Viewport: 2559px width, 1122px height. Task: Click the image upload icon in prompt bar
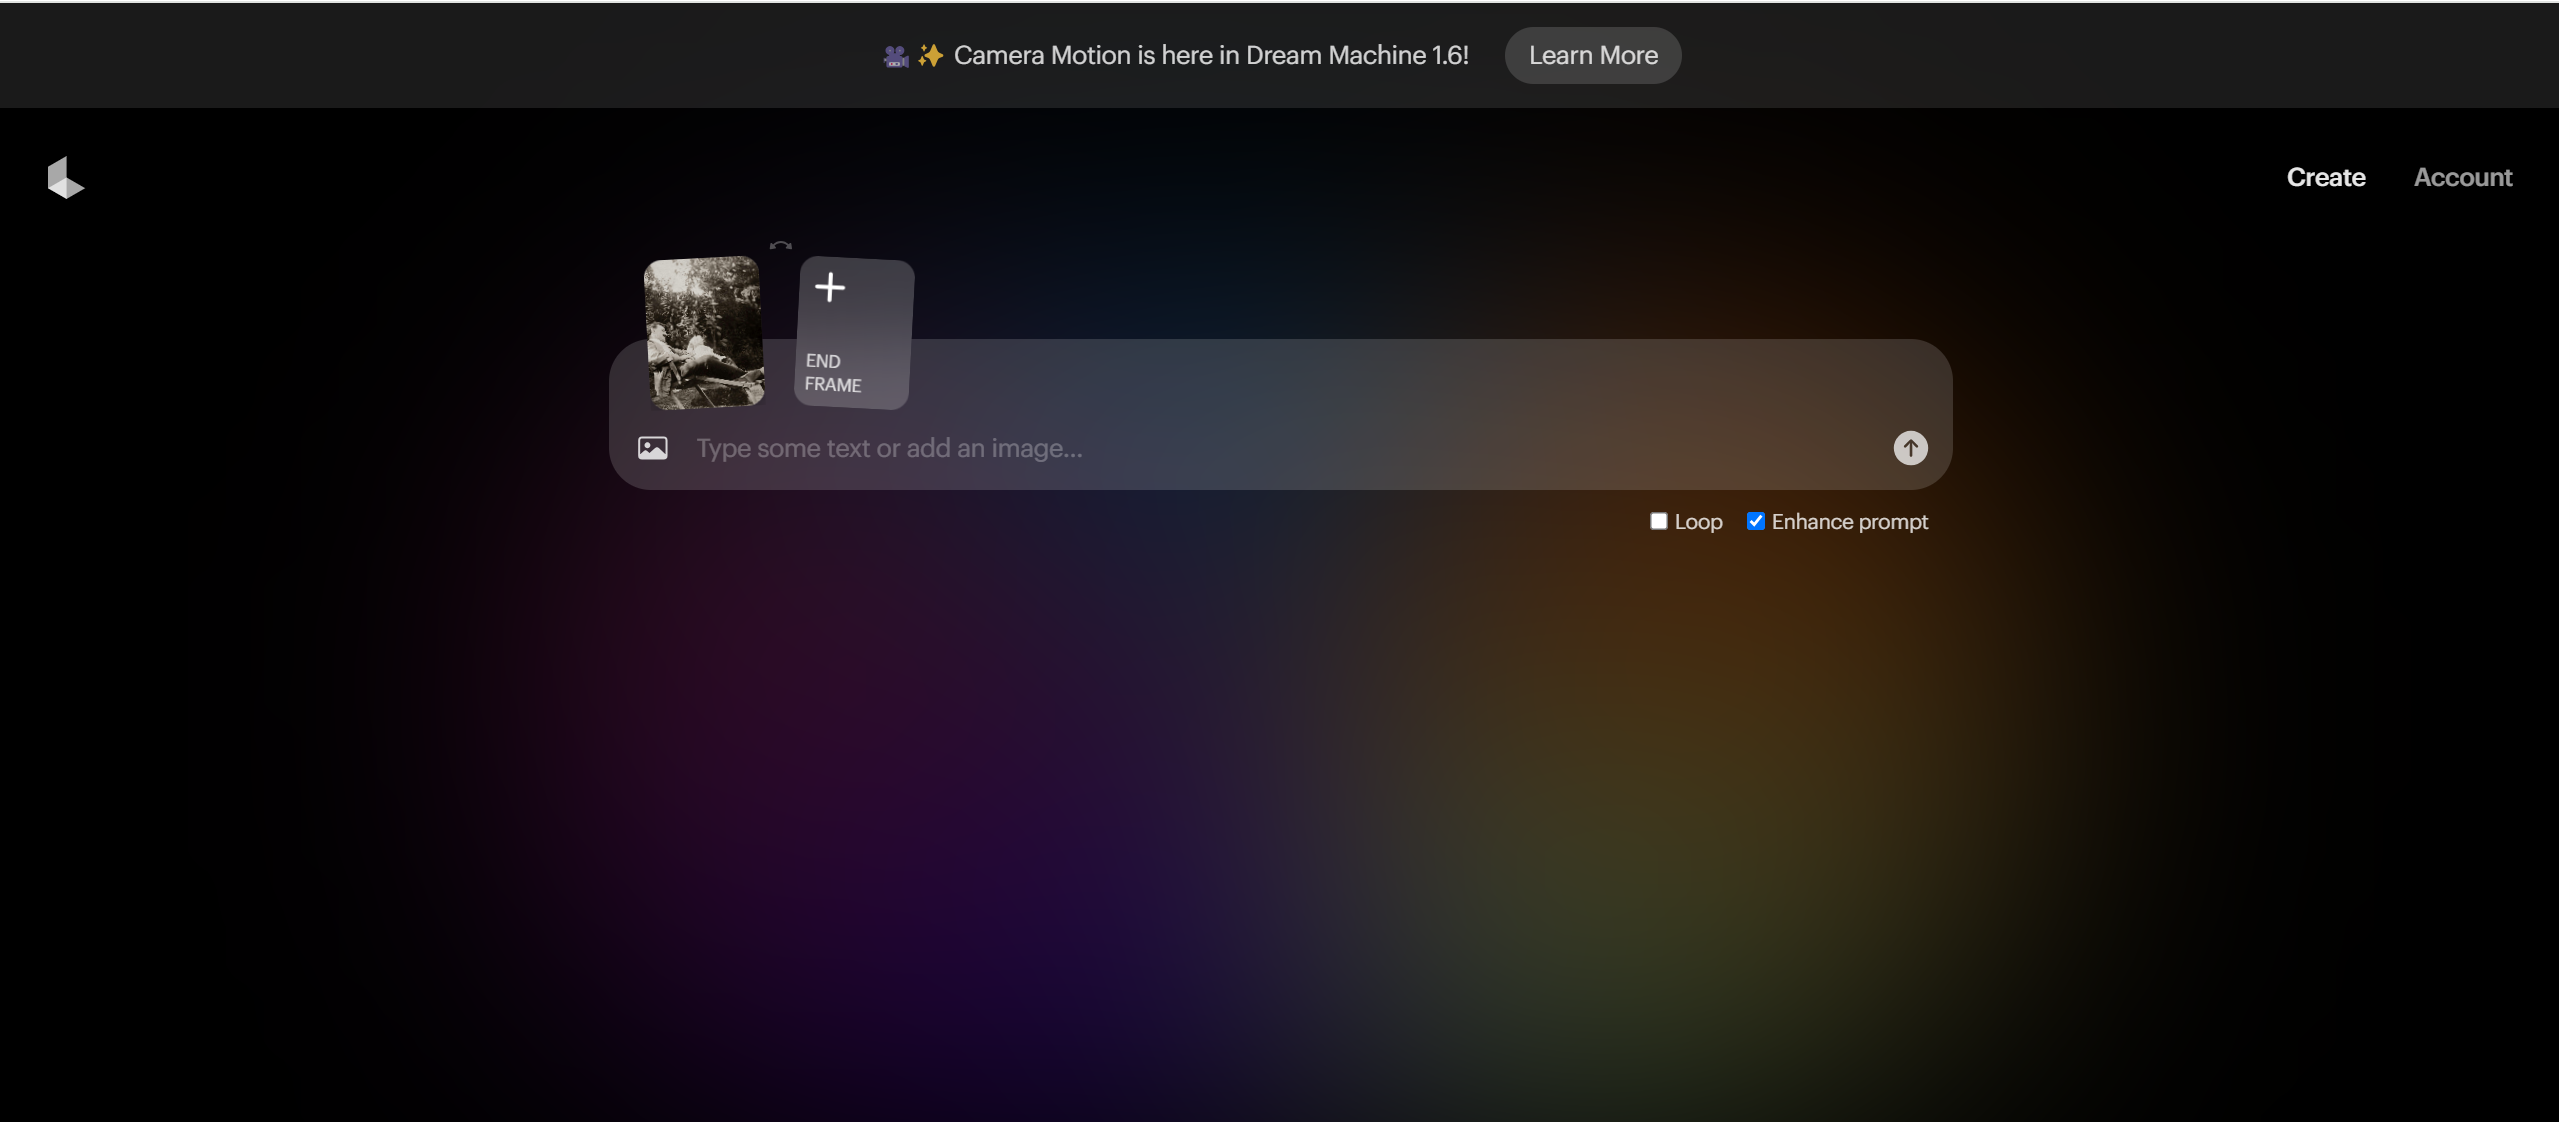652,448
